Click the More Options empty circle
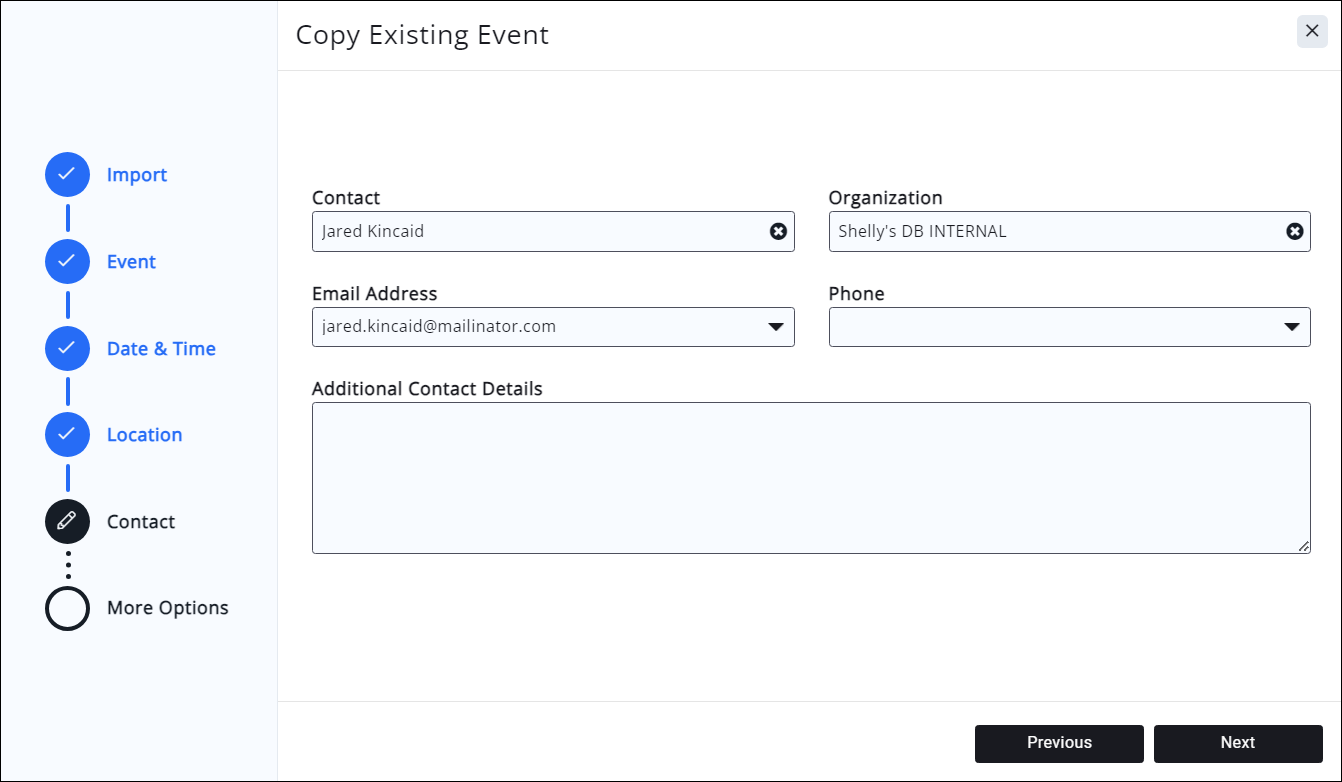Screen dimensions: 1342x782 pyautogui.click(x=67, y=608)
